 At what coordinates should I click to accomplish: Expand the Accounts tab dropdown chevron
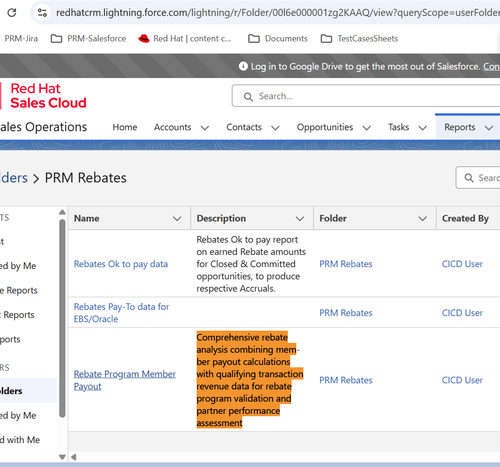(x=205, y=128)
